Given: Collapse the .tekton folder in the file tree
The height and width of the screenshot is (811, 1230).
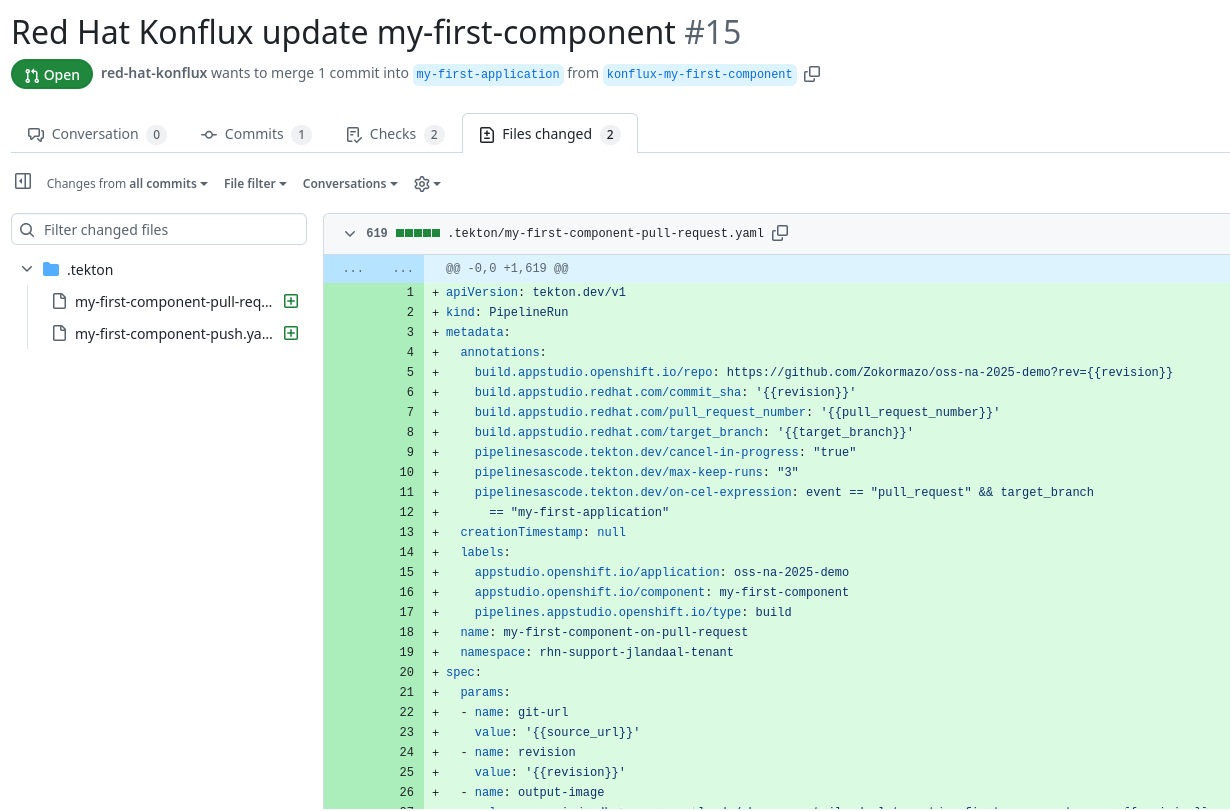Looking at the screenshot, I should click(28, 269).
